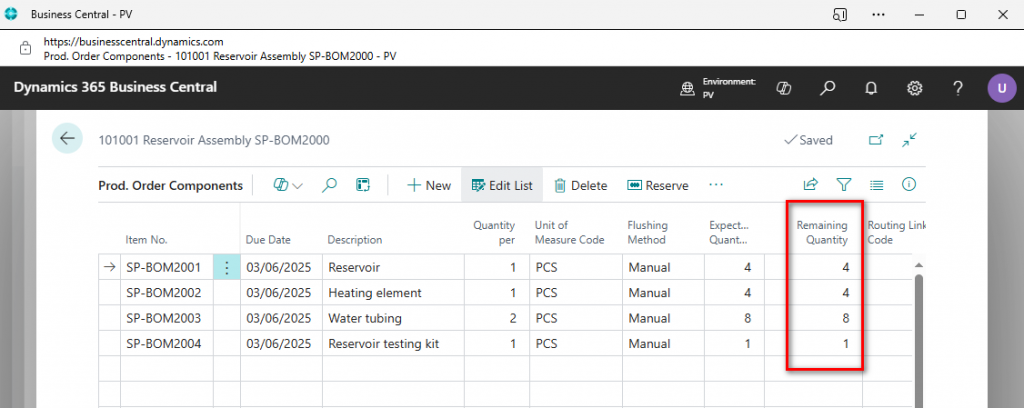Collapse the page with the shrink arrows icon
This screenshot has width=1024, height=408.
[909, 140]
